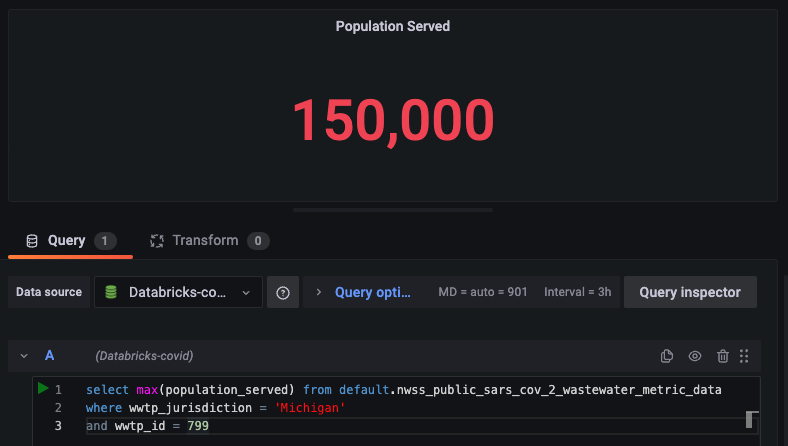Click the panel resize handle bar
The image size is (788, 446).
click(x=393, y=210)
